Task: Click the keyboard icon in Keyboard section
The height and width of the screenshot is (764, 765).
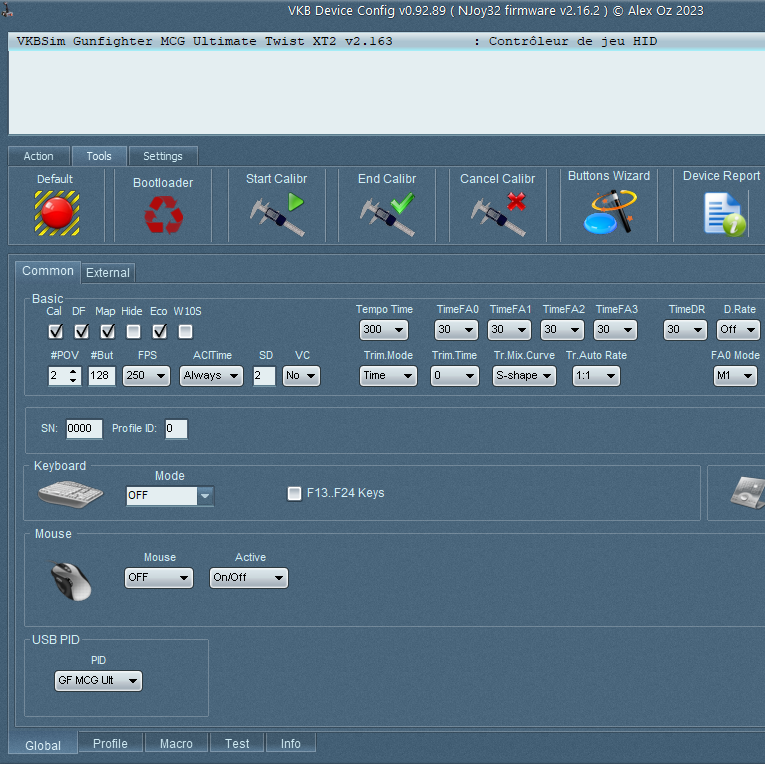Action: 71,494
